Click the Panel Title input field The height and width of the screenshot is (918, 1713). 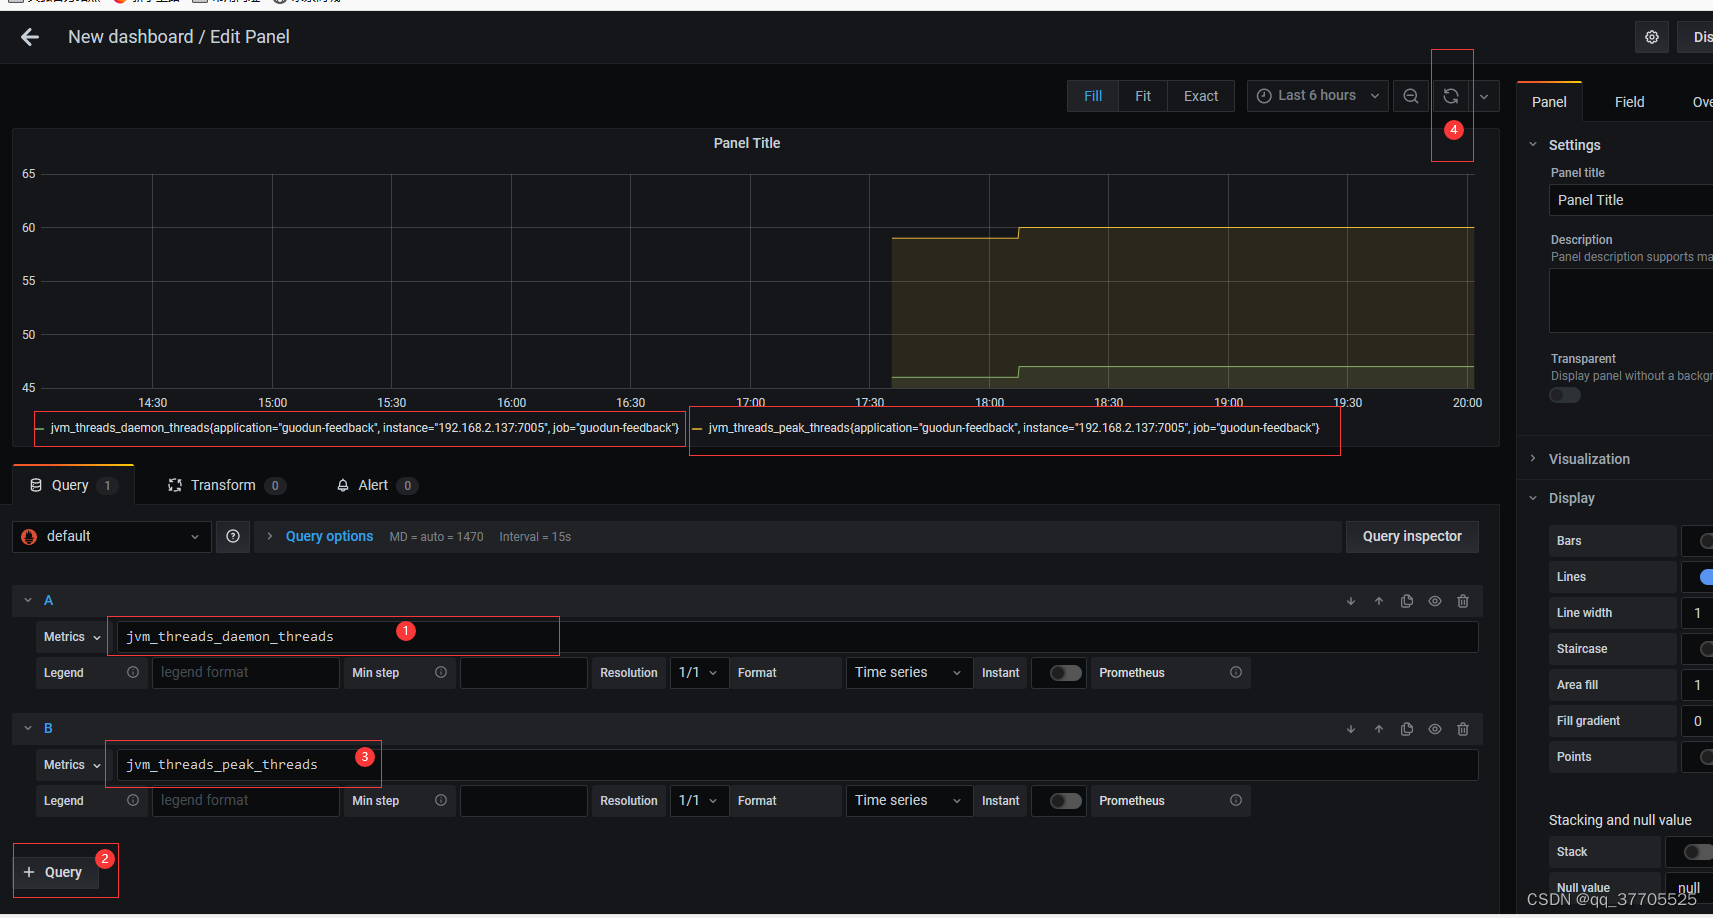pos(1631,200)
